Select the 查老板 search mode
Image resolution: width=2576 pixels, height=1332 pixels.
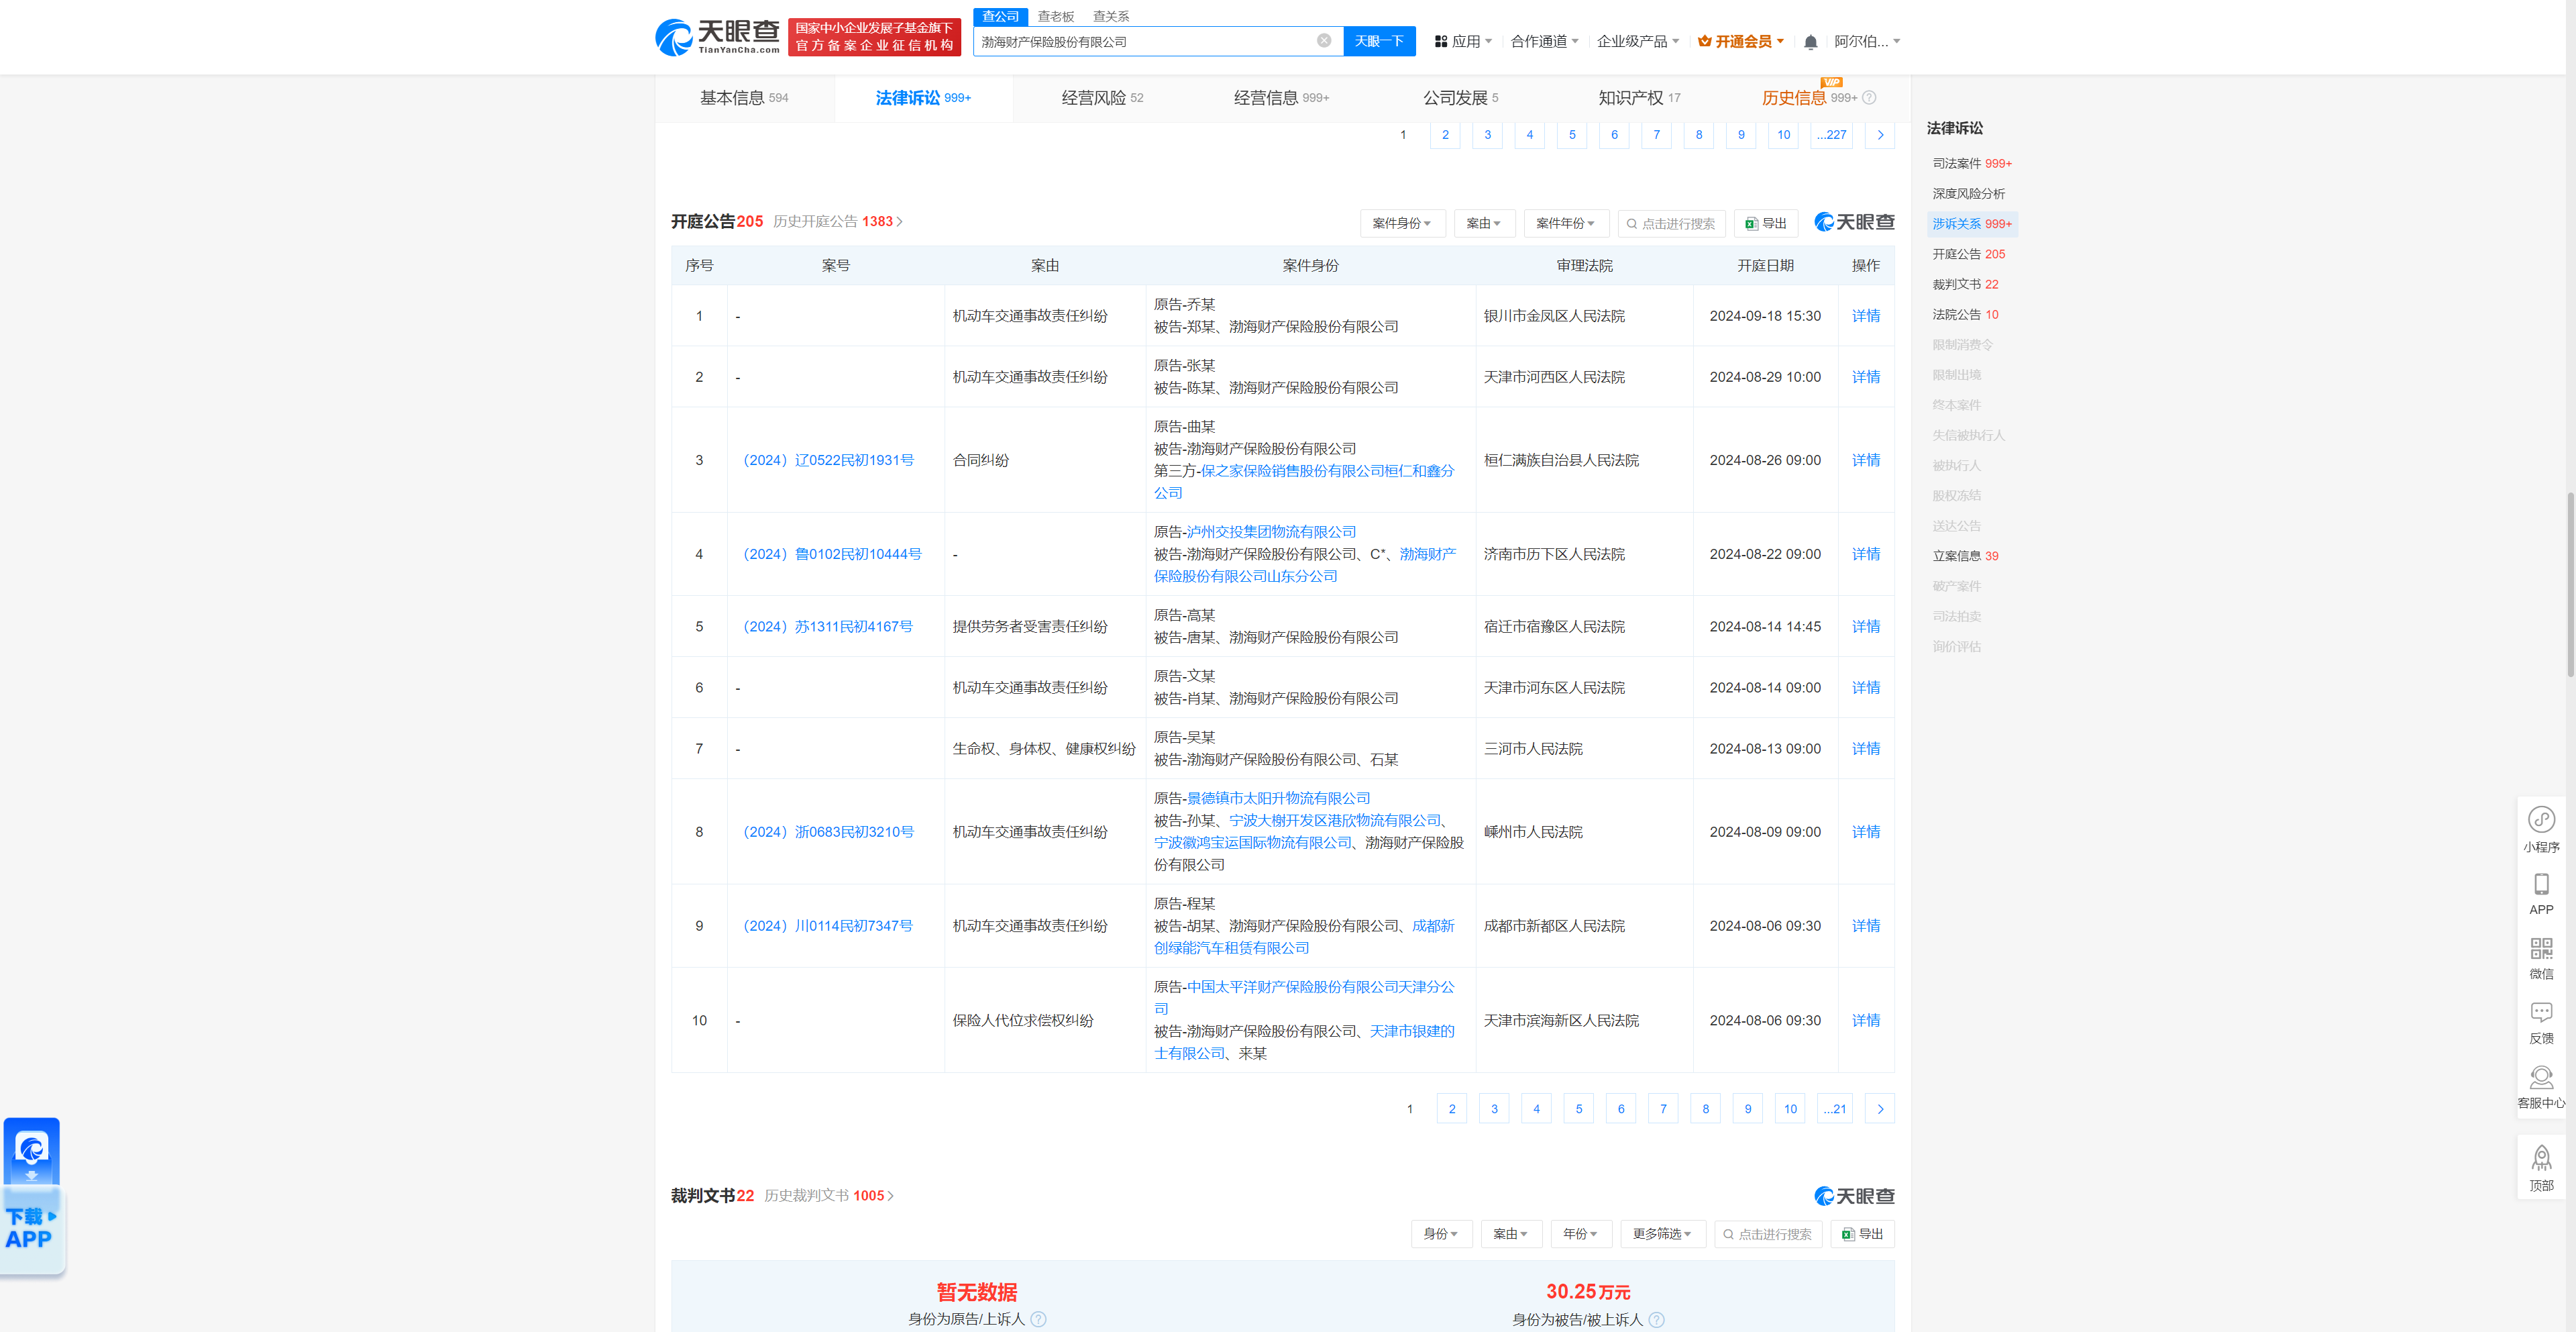[x=1055, y=17]
